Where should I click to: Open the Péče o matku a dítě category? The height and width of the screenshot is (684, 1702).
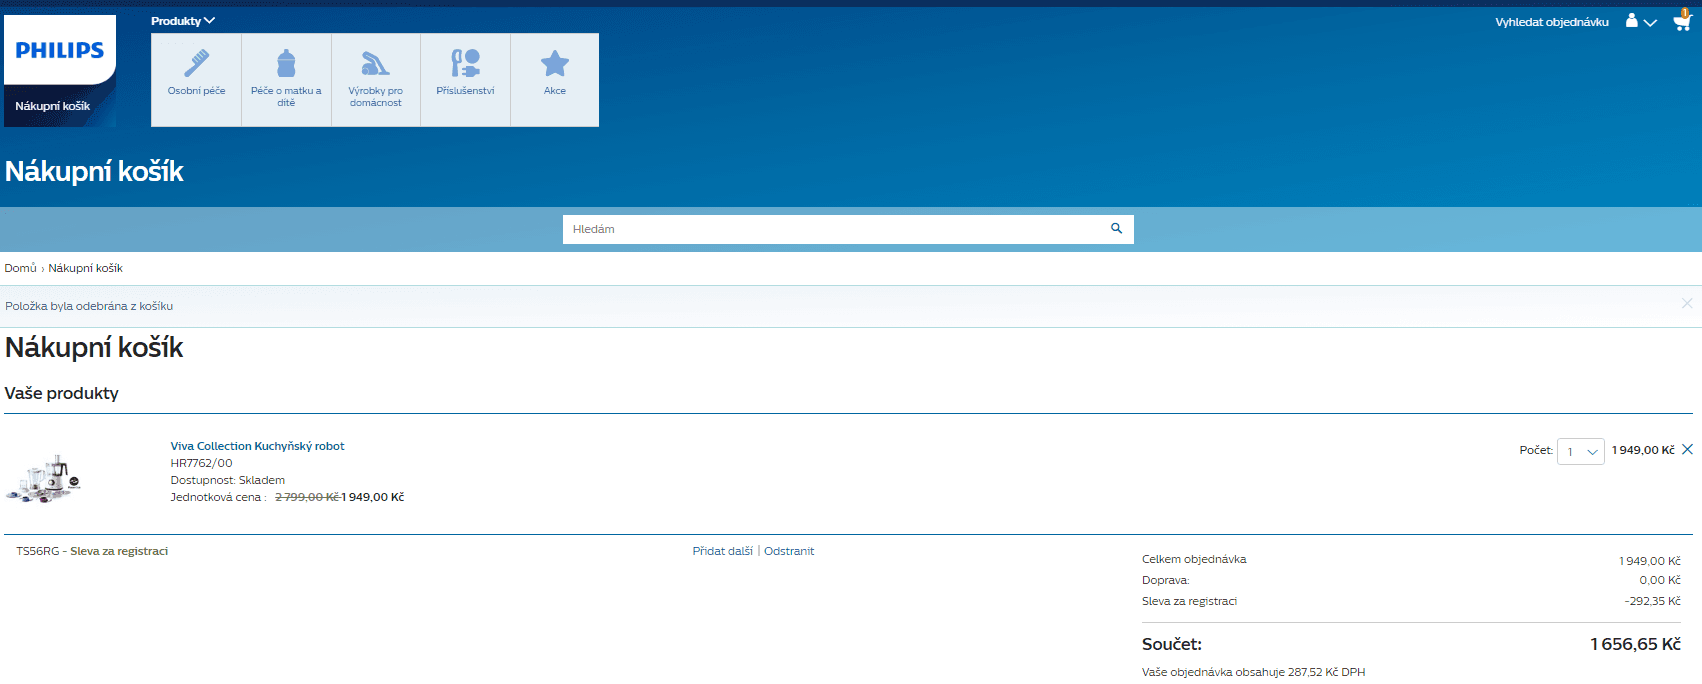click(286, 80)
